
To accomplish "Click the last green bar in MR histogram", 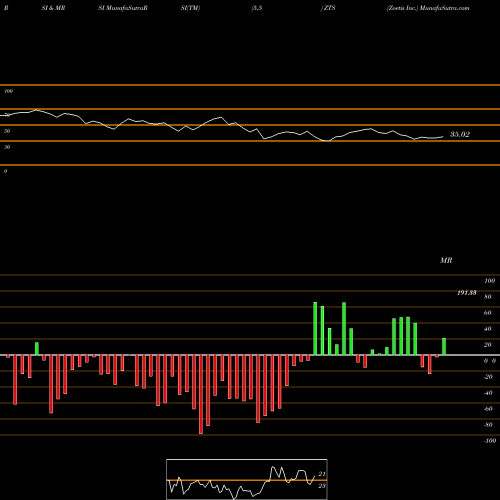I will 444,347.
